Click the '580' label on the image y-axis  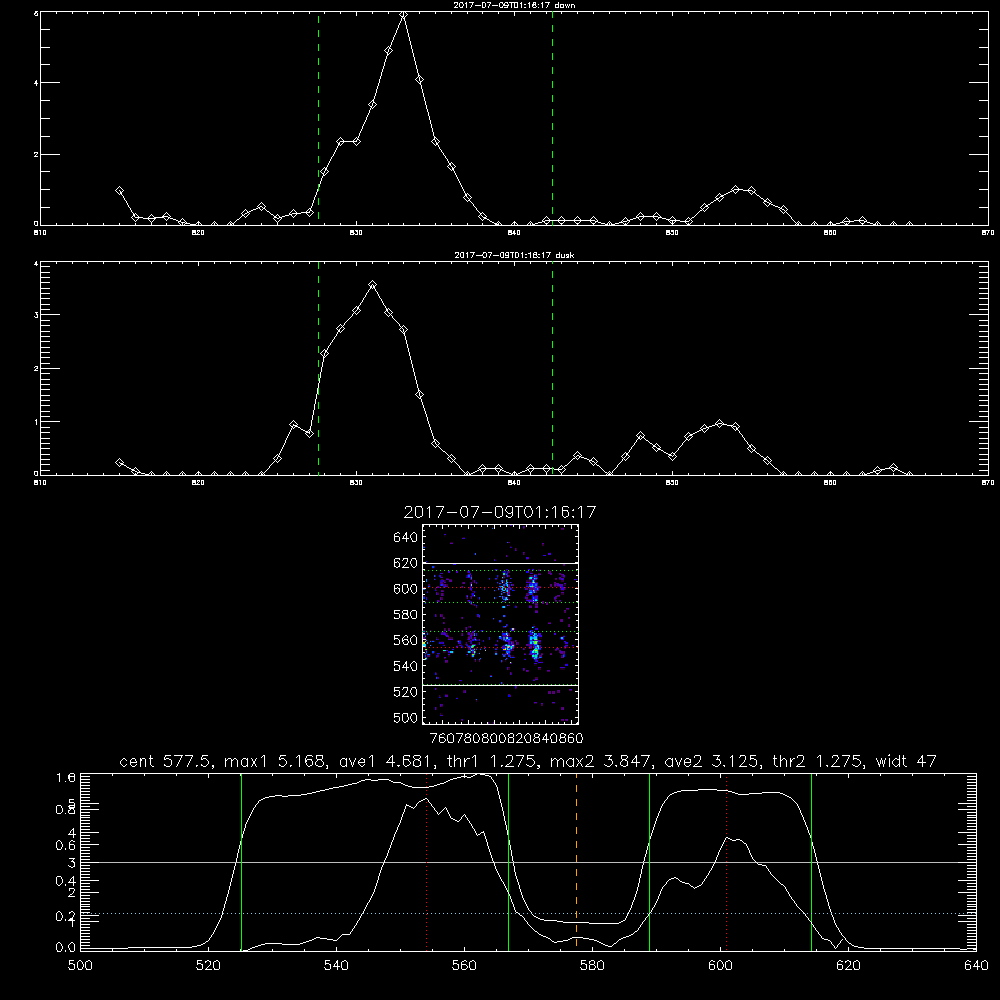(x=406, y=615)
